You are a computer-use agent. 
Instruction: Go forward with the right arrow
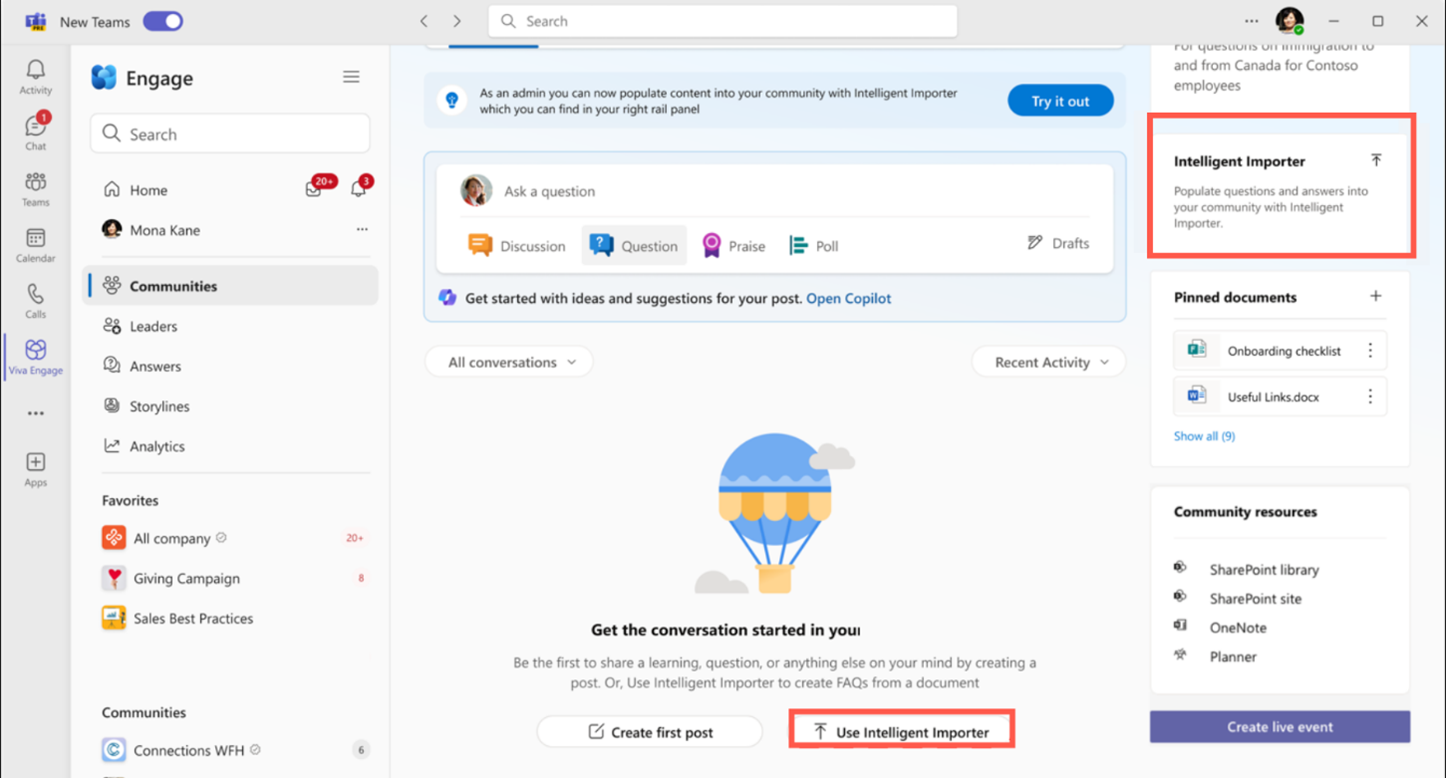click(x=457, y=21)
